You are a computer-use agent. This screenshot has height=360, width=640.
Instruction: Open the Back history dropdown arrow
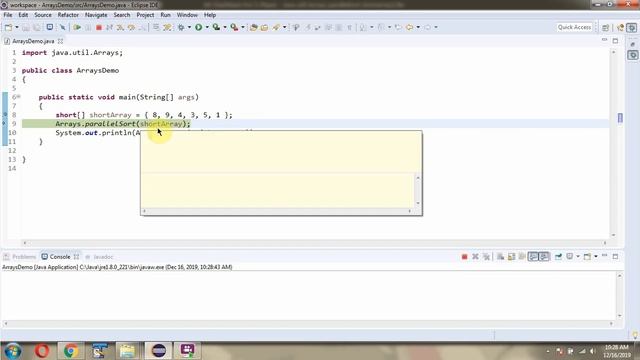coord(418,27)
